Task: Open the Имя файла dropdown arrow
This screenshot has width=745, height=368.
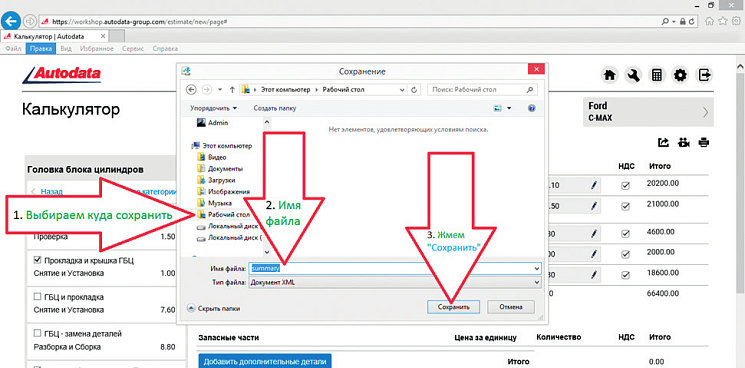Action: (x=537, y=269)
